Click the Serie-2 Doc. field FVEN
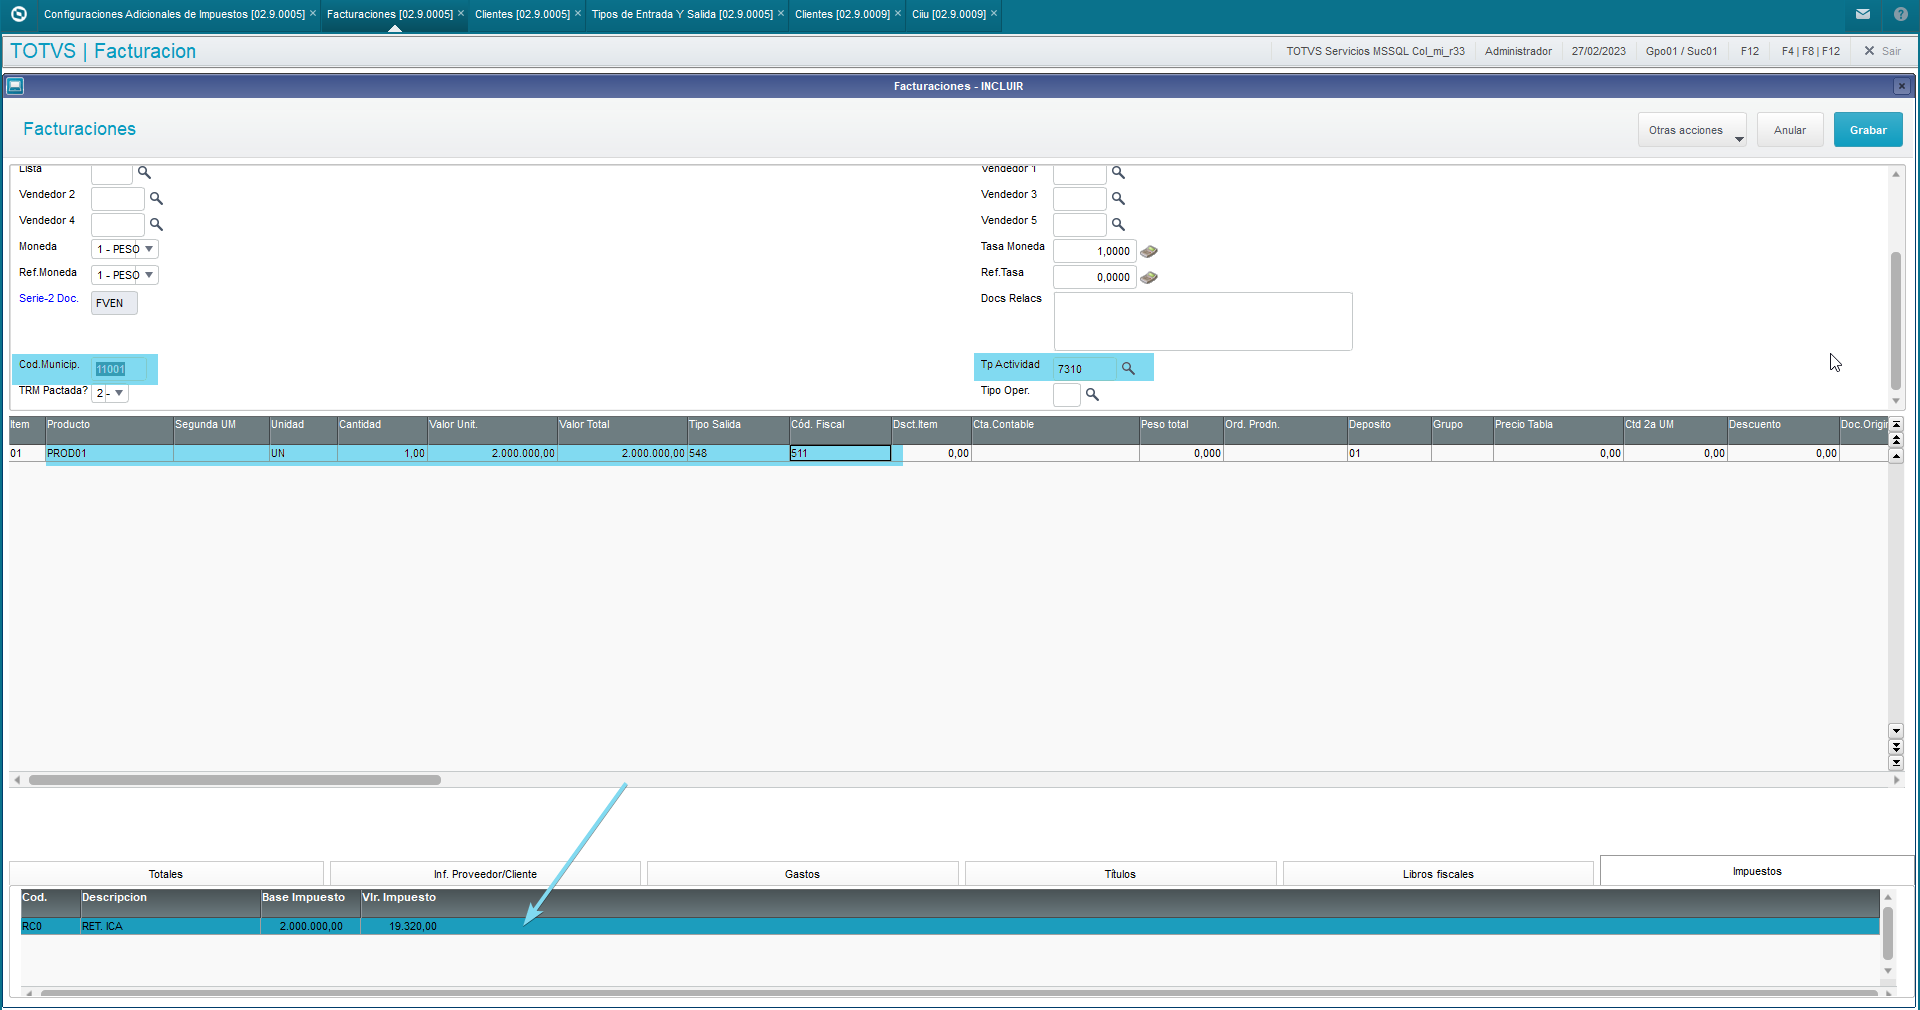 click(x=114, y=303)
